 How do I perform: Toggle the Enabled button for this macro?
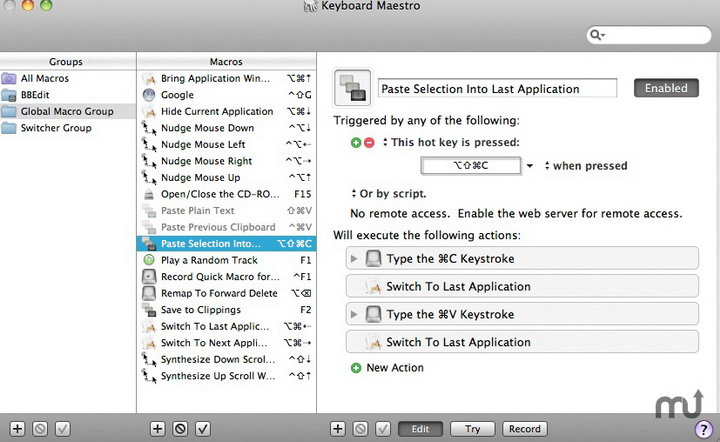(x=666, y=88)
